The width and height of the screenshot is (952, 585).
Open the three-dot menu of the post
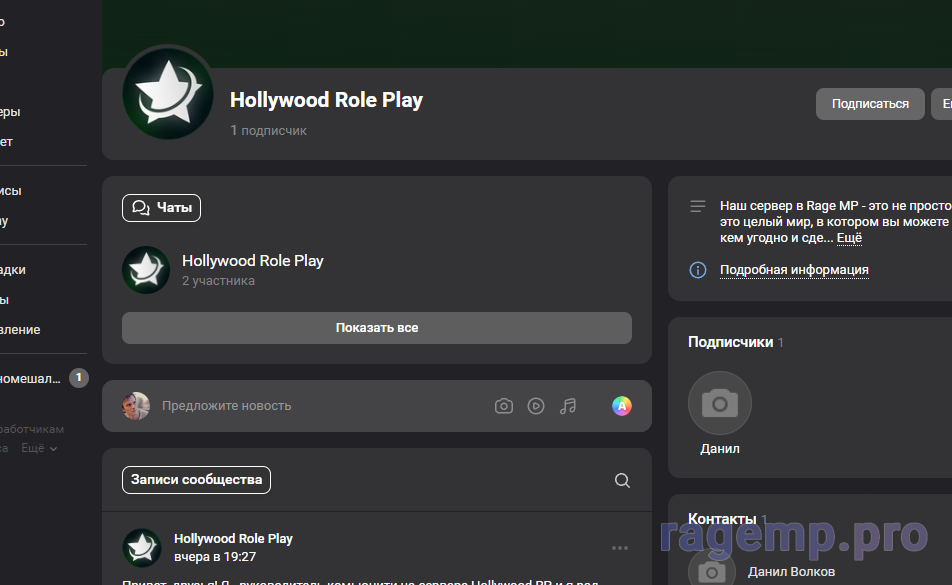coord(620,548)
